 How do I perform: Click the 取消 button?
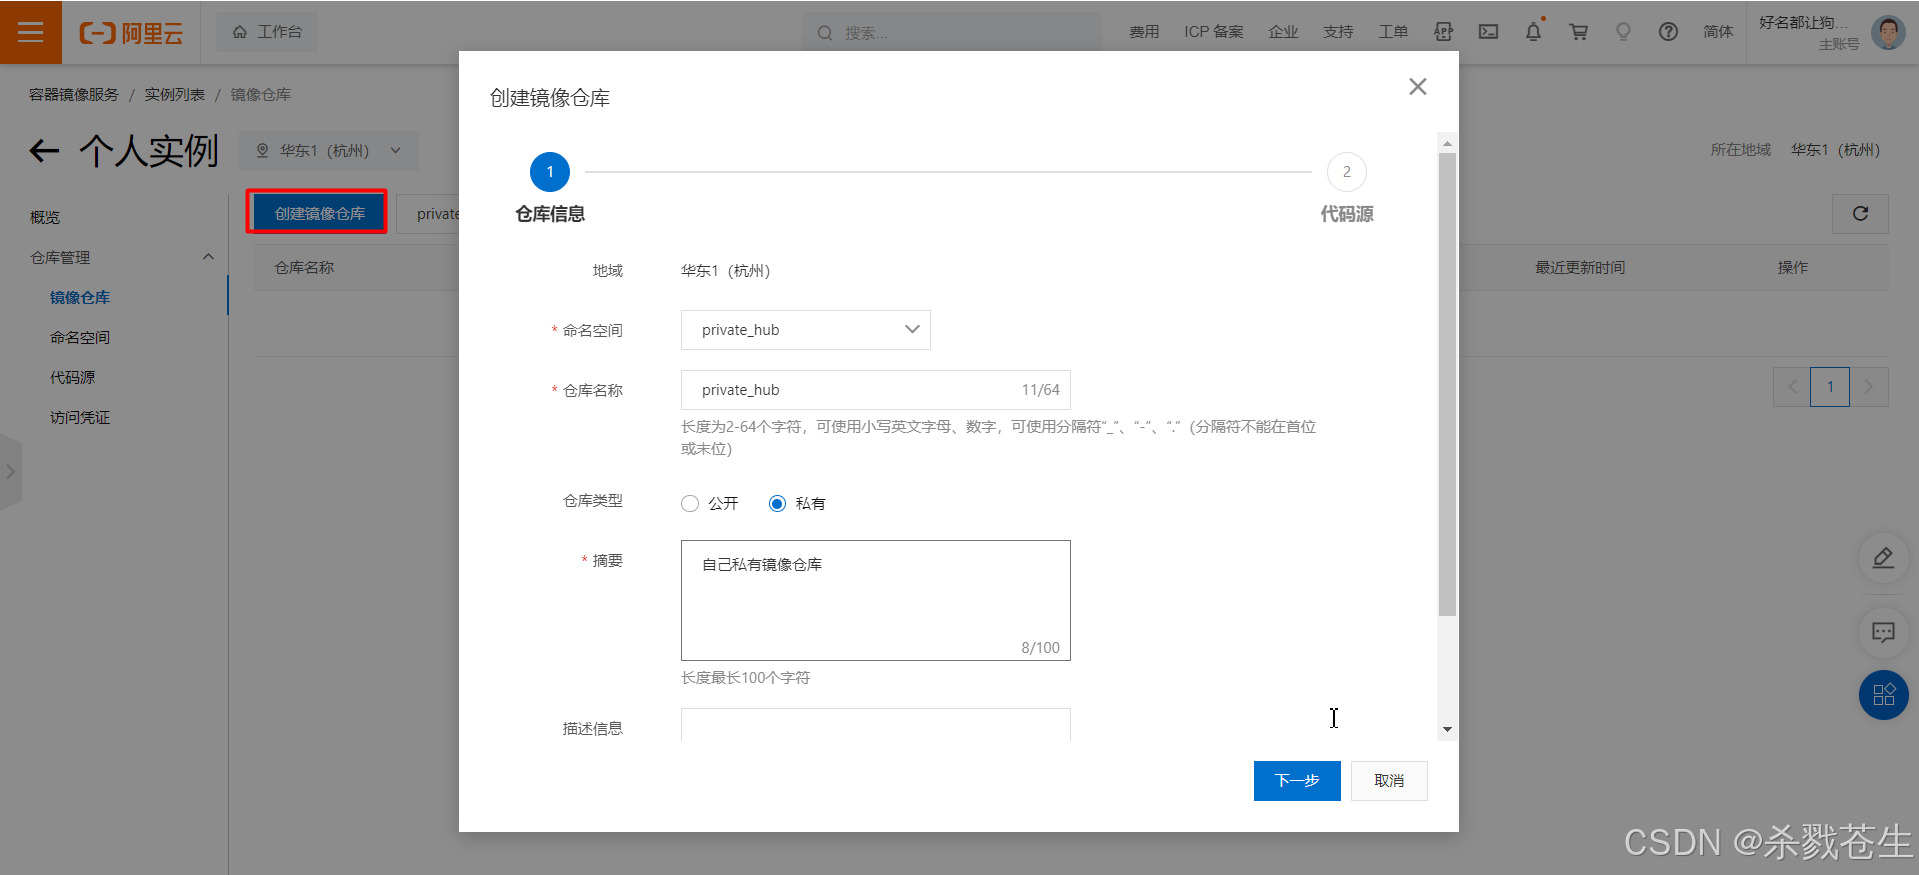coord(1388,781)
